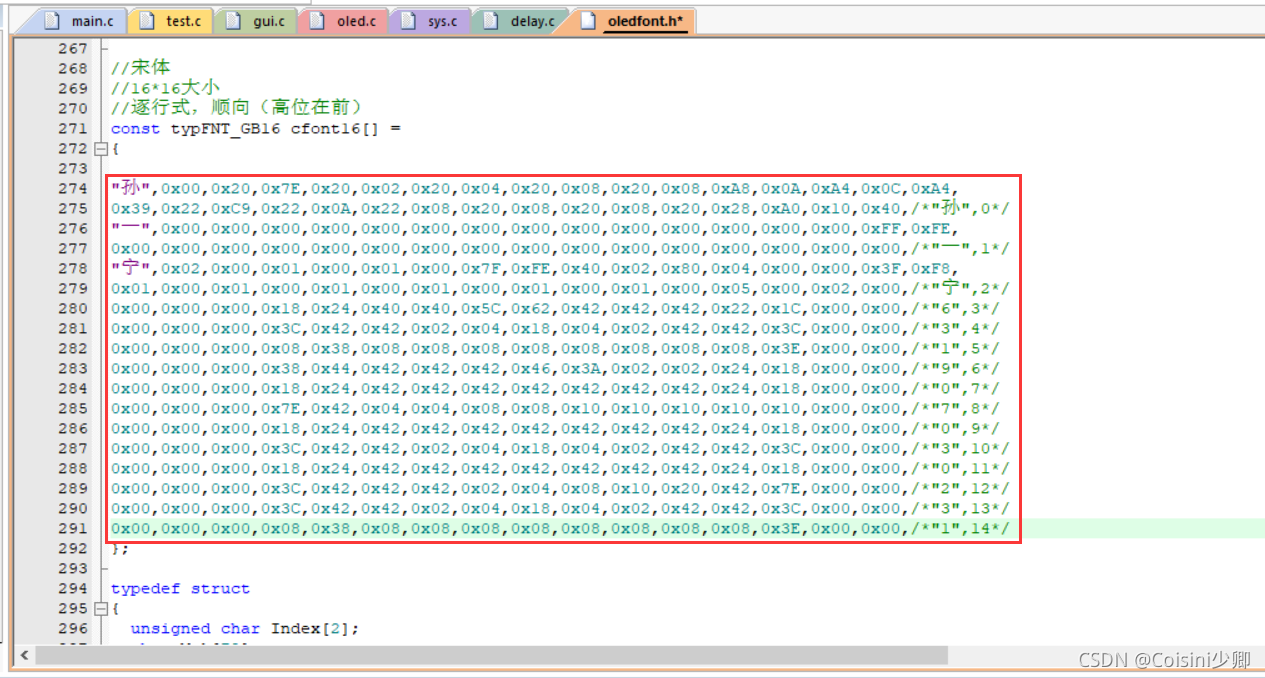Image resolution: width=1265 pixels, height=678 pixels.
Task: Click the value 0x5C on line 280
Action: 480,308
